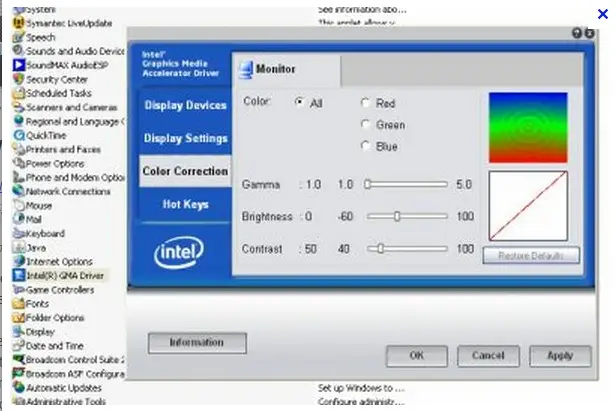
Task: Open Scheduled Tasks icon
Action: (x=18, y=93)
